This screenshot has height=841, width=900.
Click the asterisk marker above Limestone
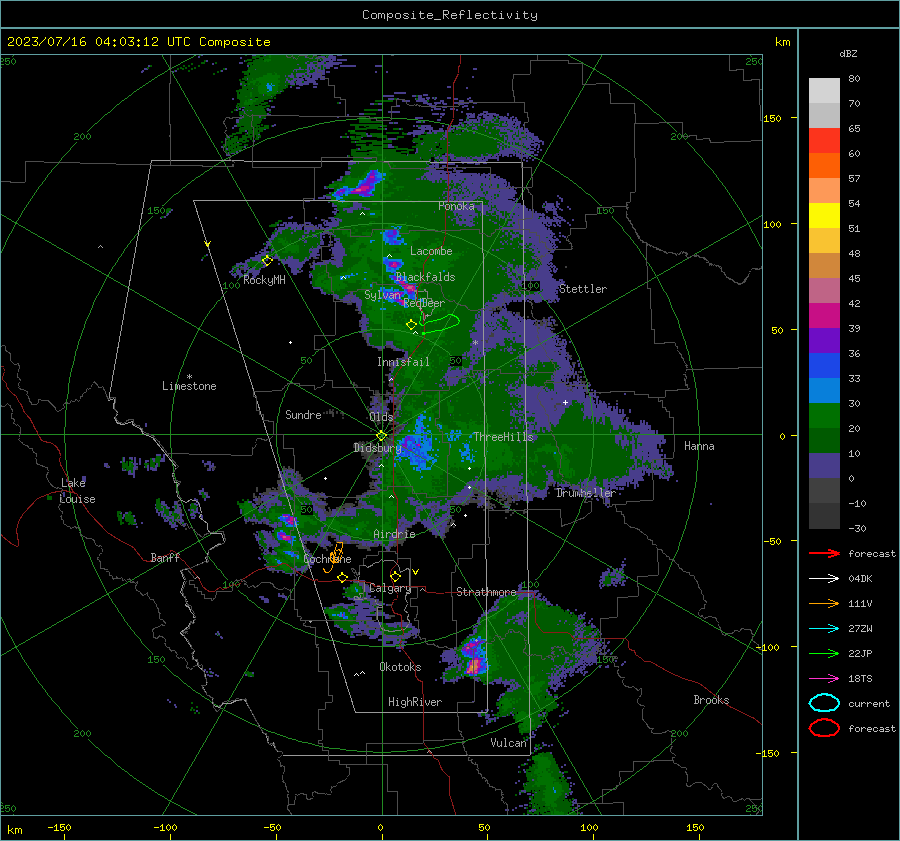[189, 377]
